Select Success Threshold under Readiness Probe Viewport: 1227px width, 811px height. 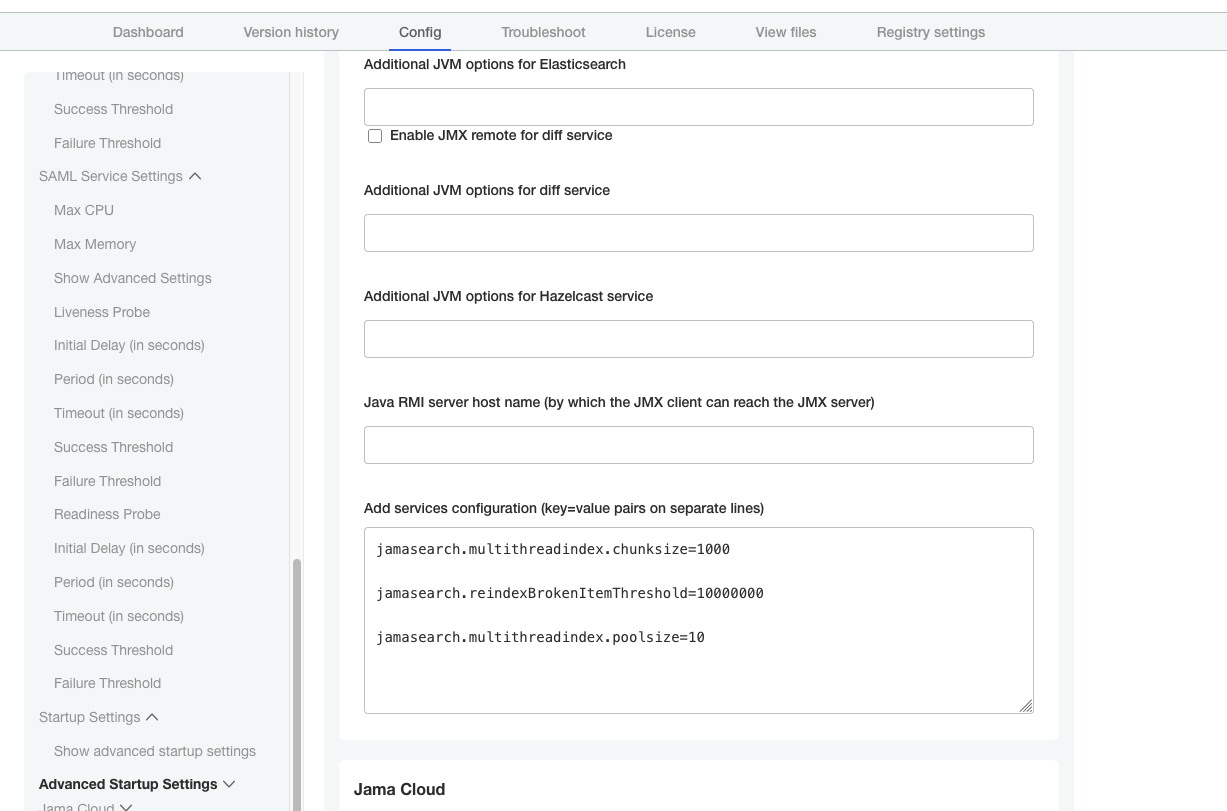point(113,650)
